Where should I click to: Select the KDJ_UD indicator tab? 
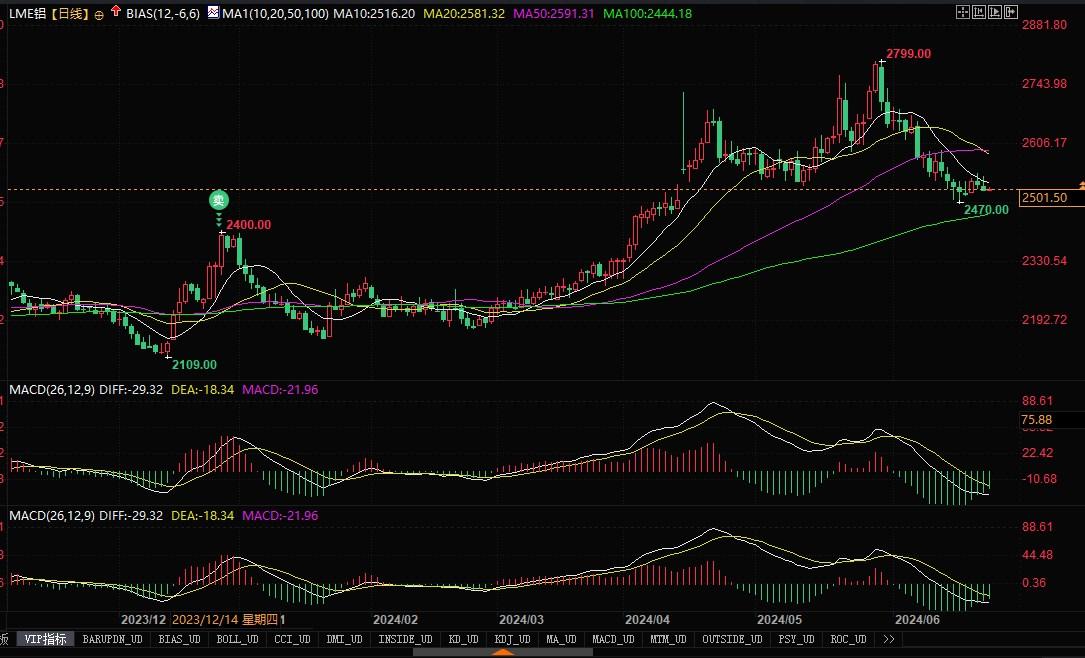(x=513, y=639)
